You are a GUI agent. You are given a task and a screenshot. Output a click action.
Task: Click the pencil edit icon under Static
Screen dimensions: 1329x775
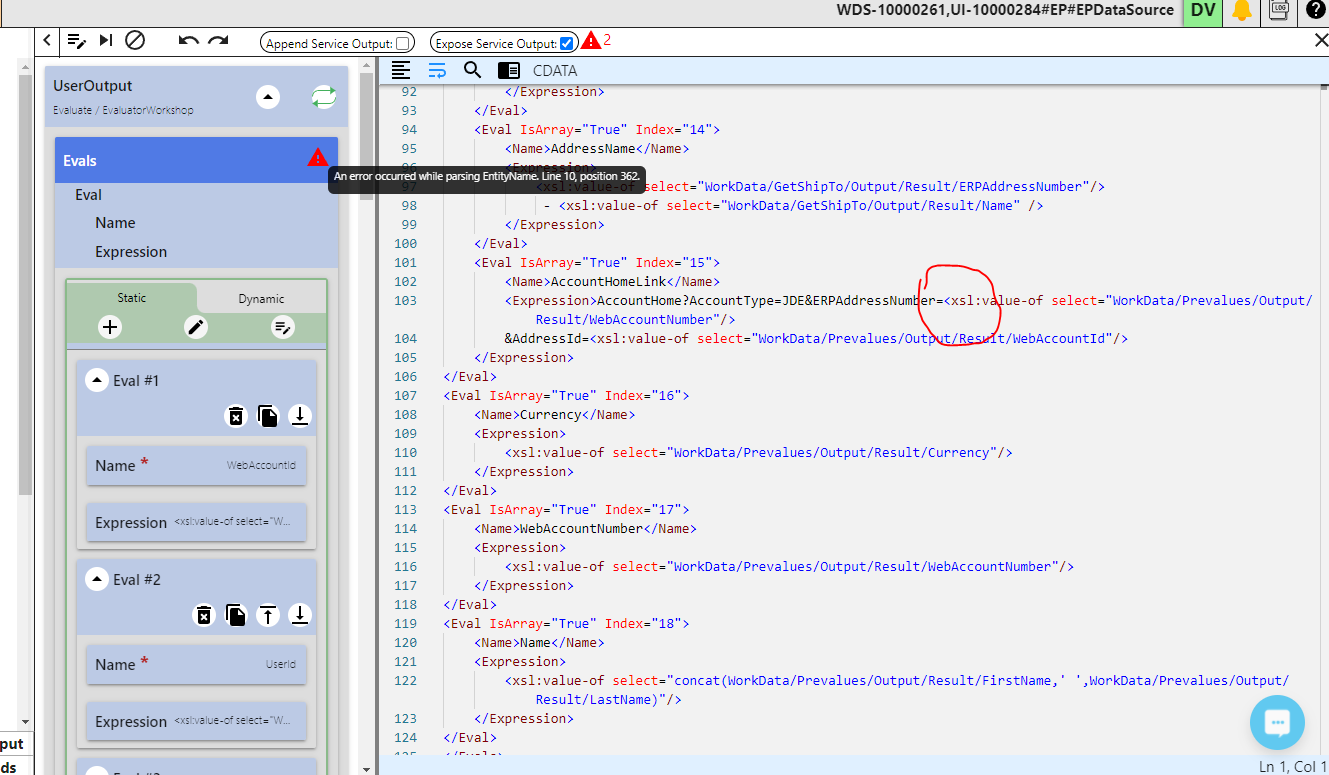point(196,327)
